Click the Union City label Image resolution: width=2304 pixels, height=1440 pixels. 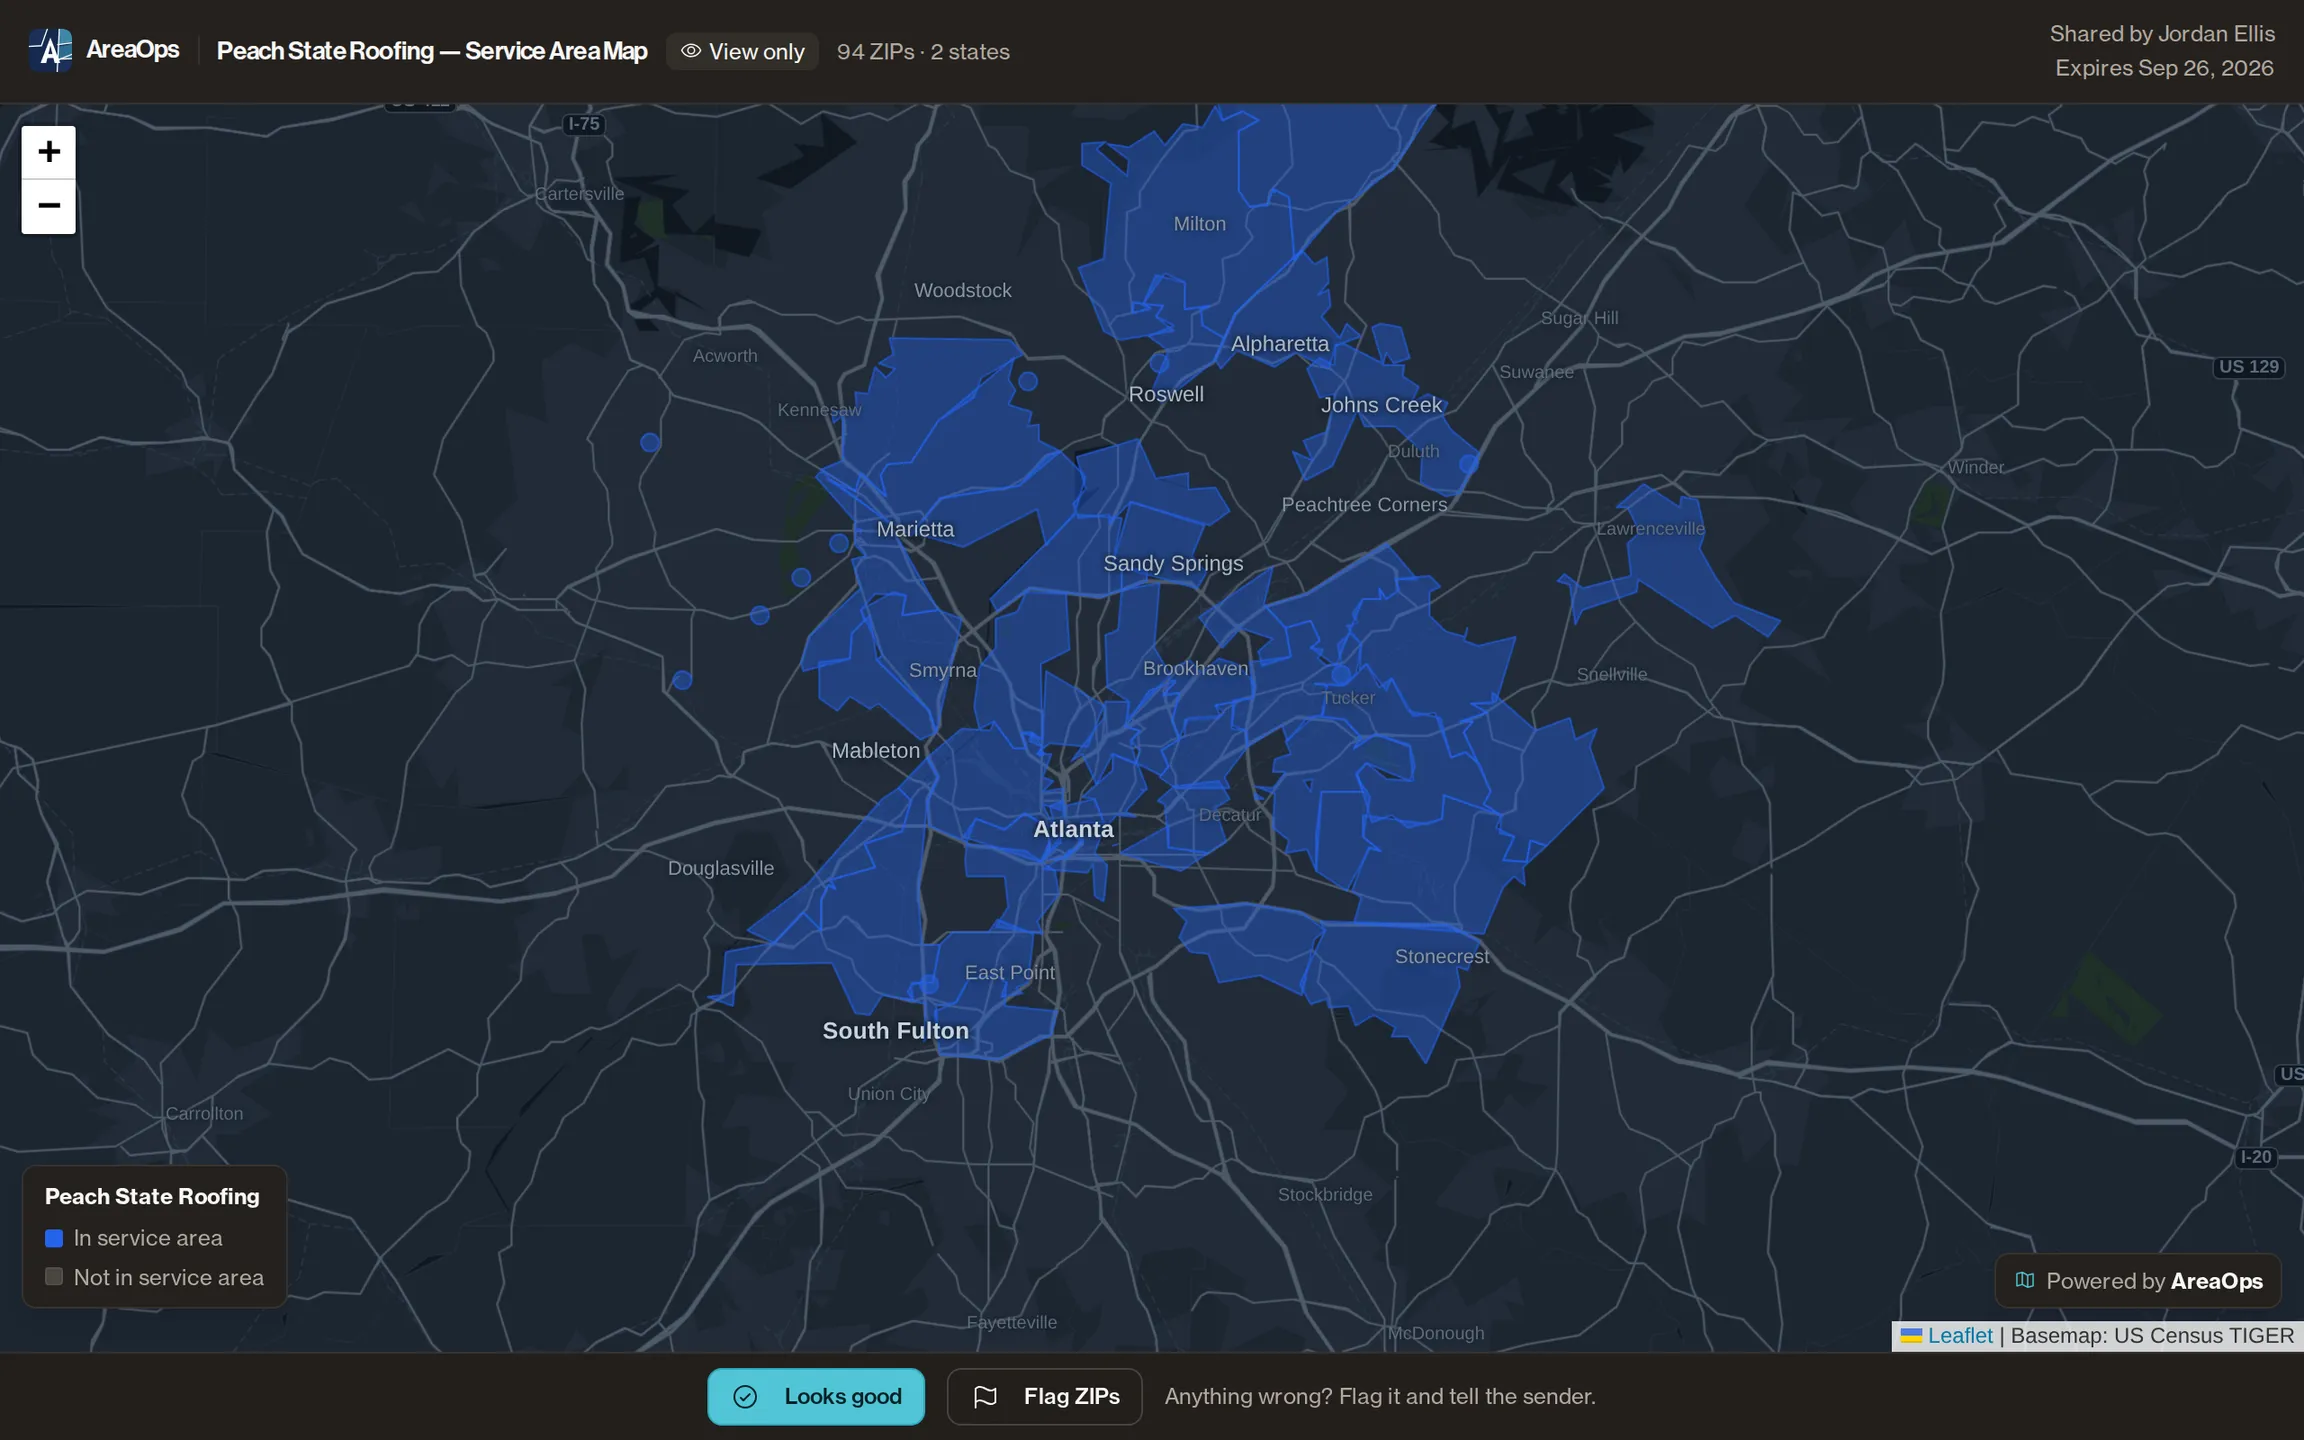pos(889,1094)
